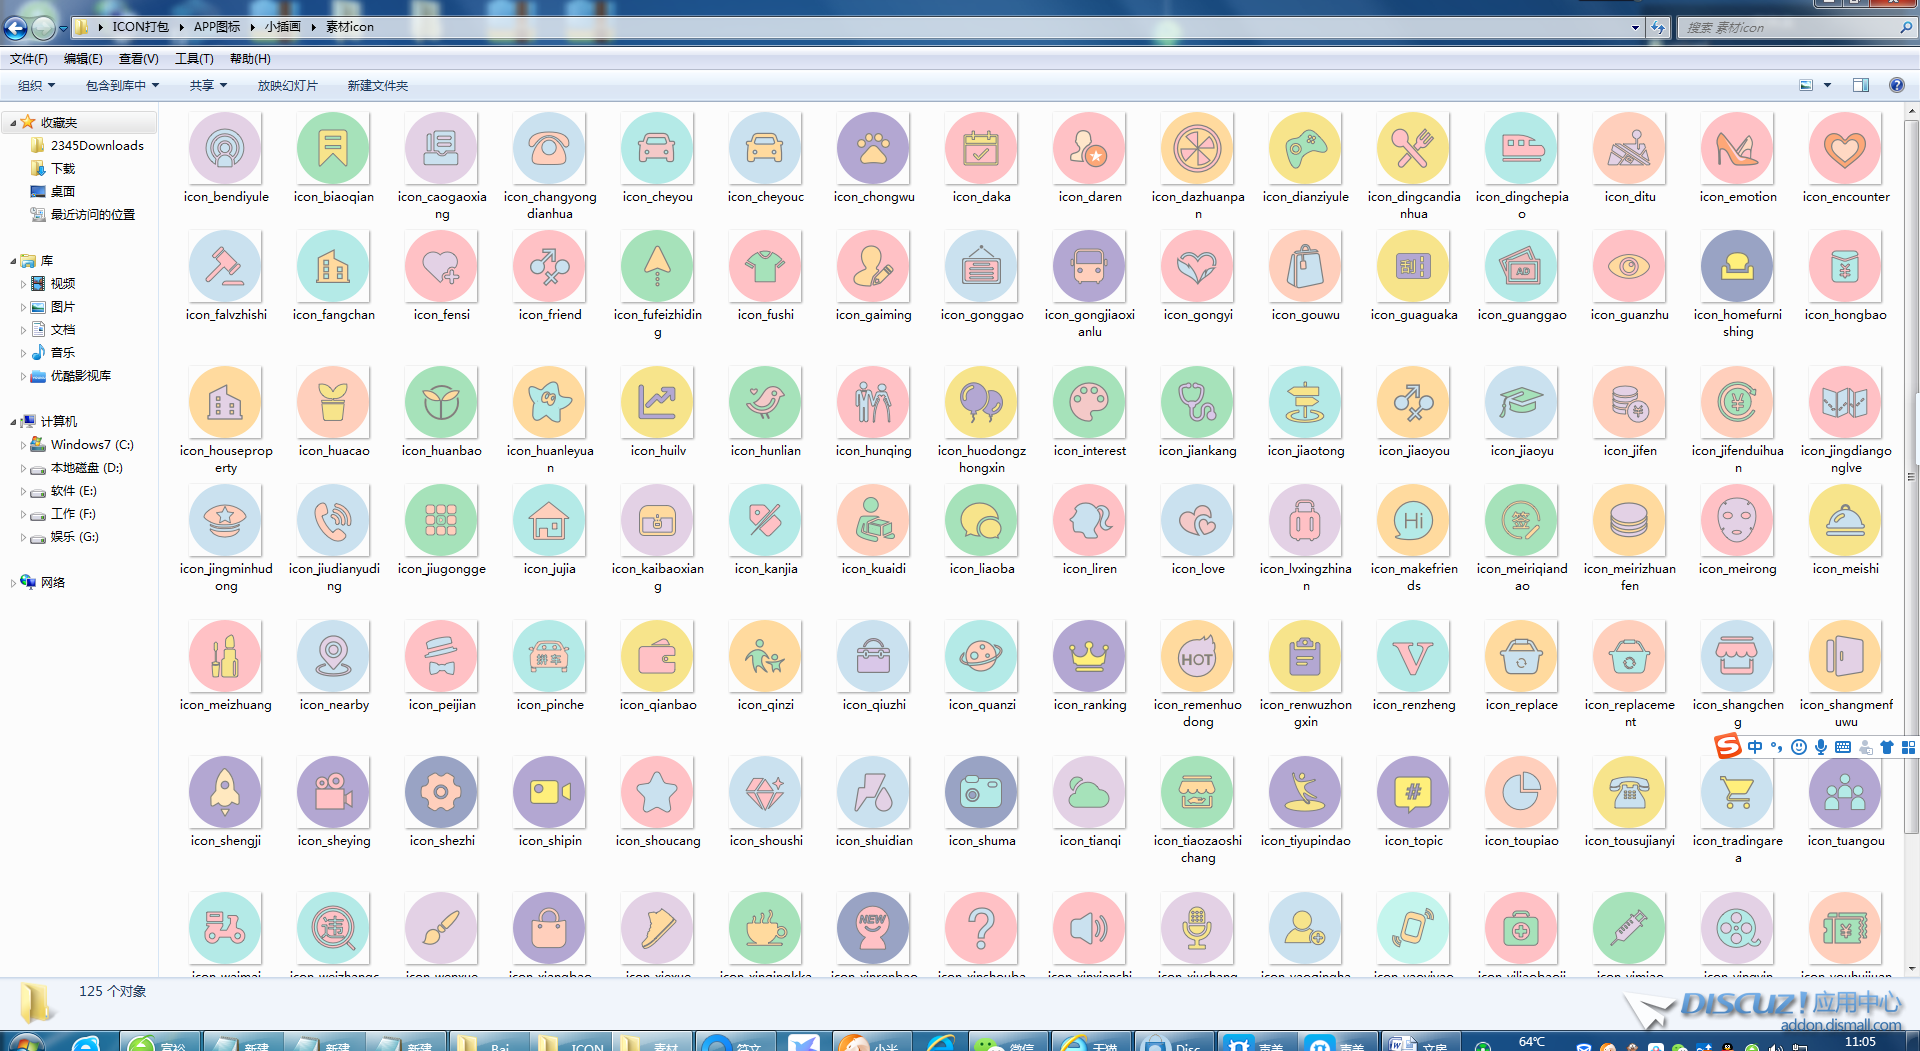Open the 查看(V) menu
The height and width of the screenshot is (1051, 1920).
click(x=138, y=59)
